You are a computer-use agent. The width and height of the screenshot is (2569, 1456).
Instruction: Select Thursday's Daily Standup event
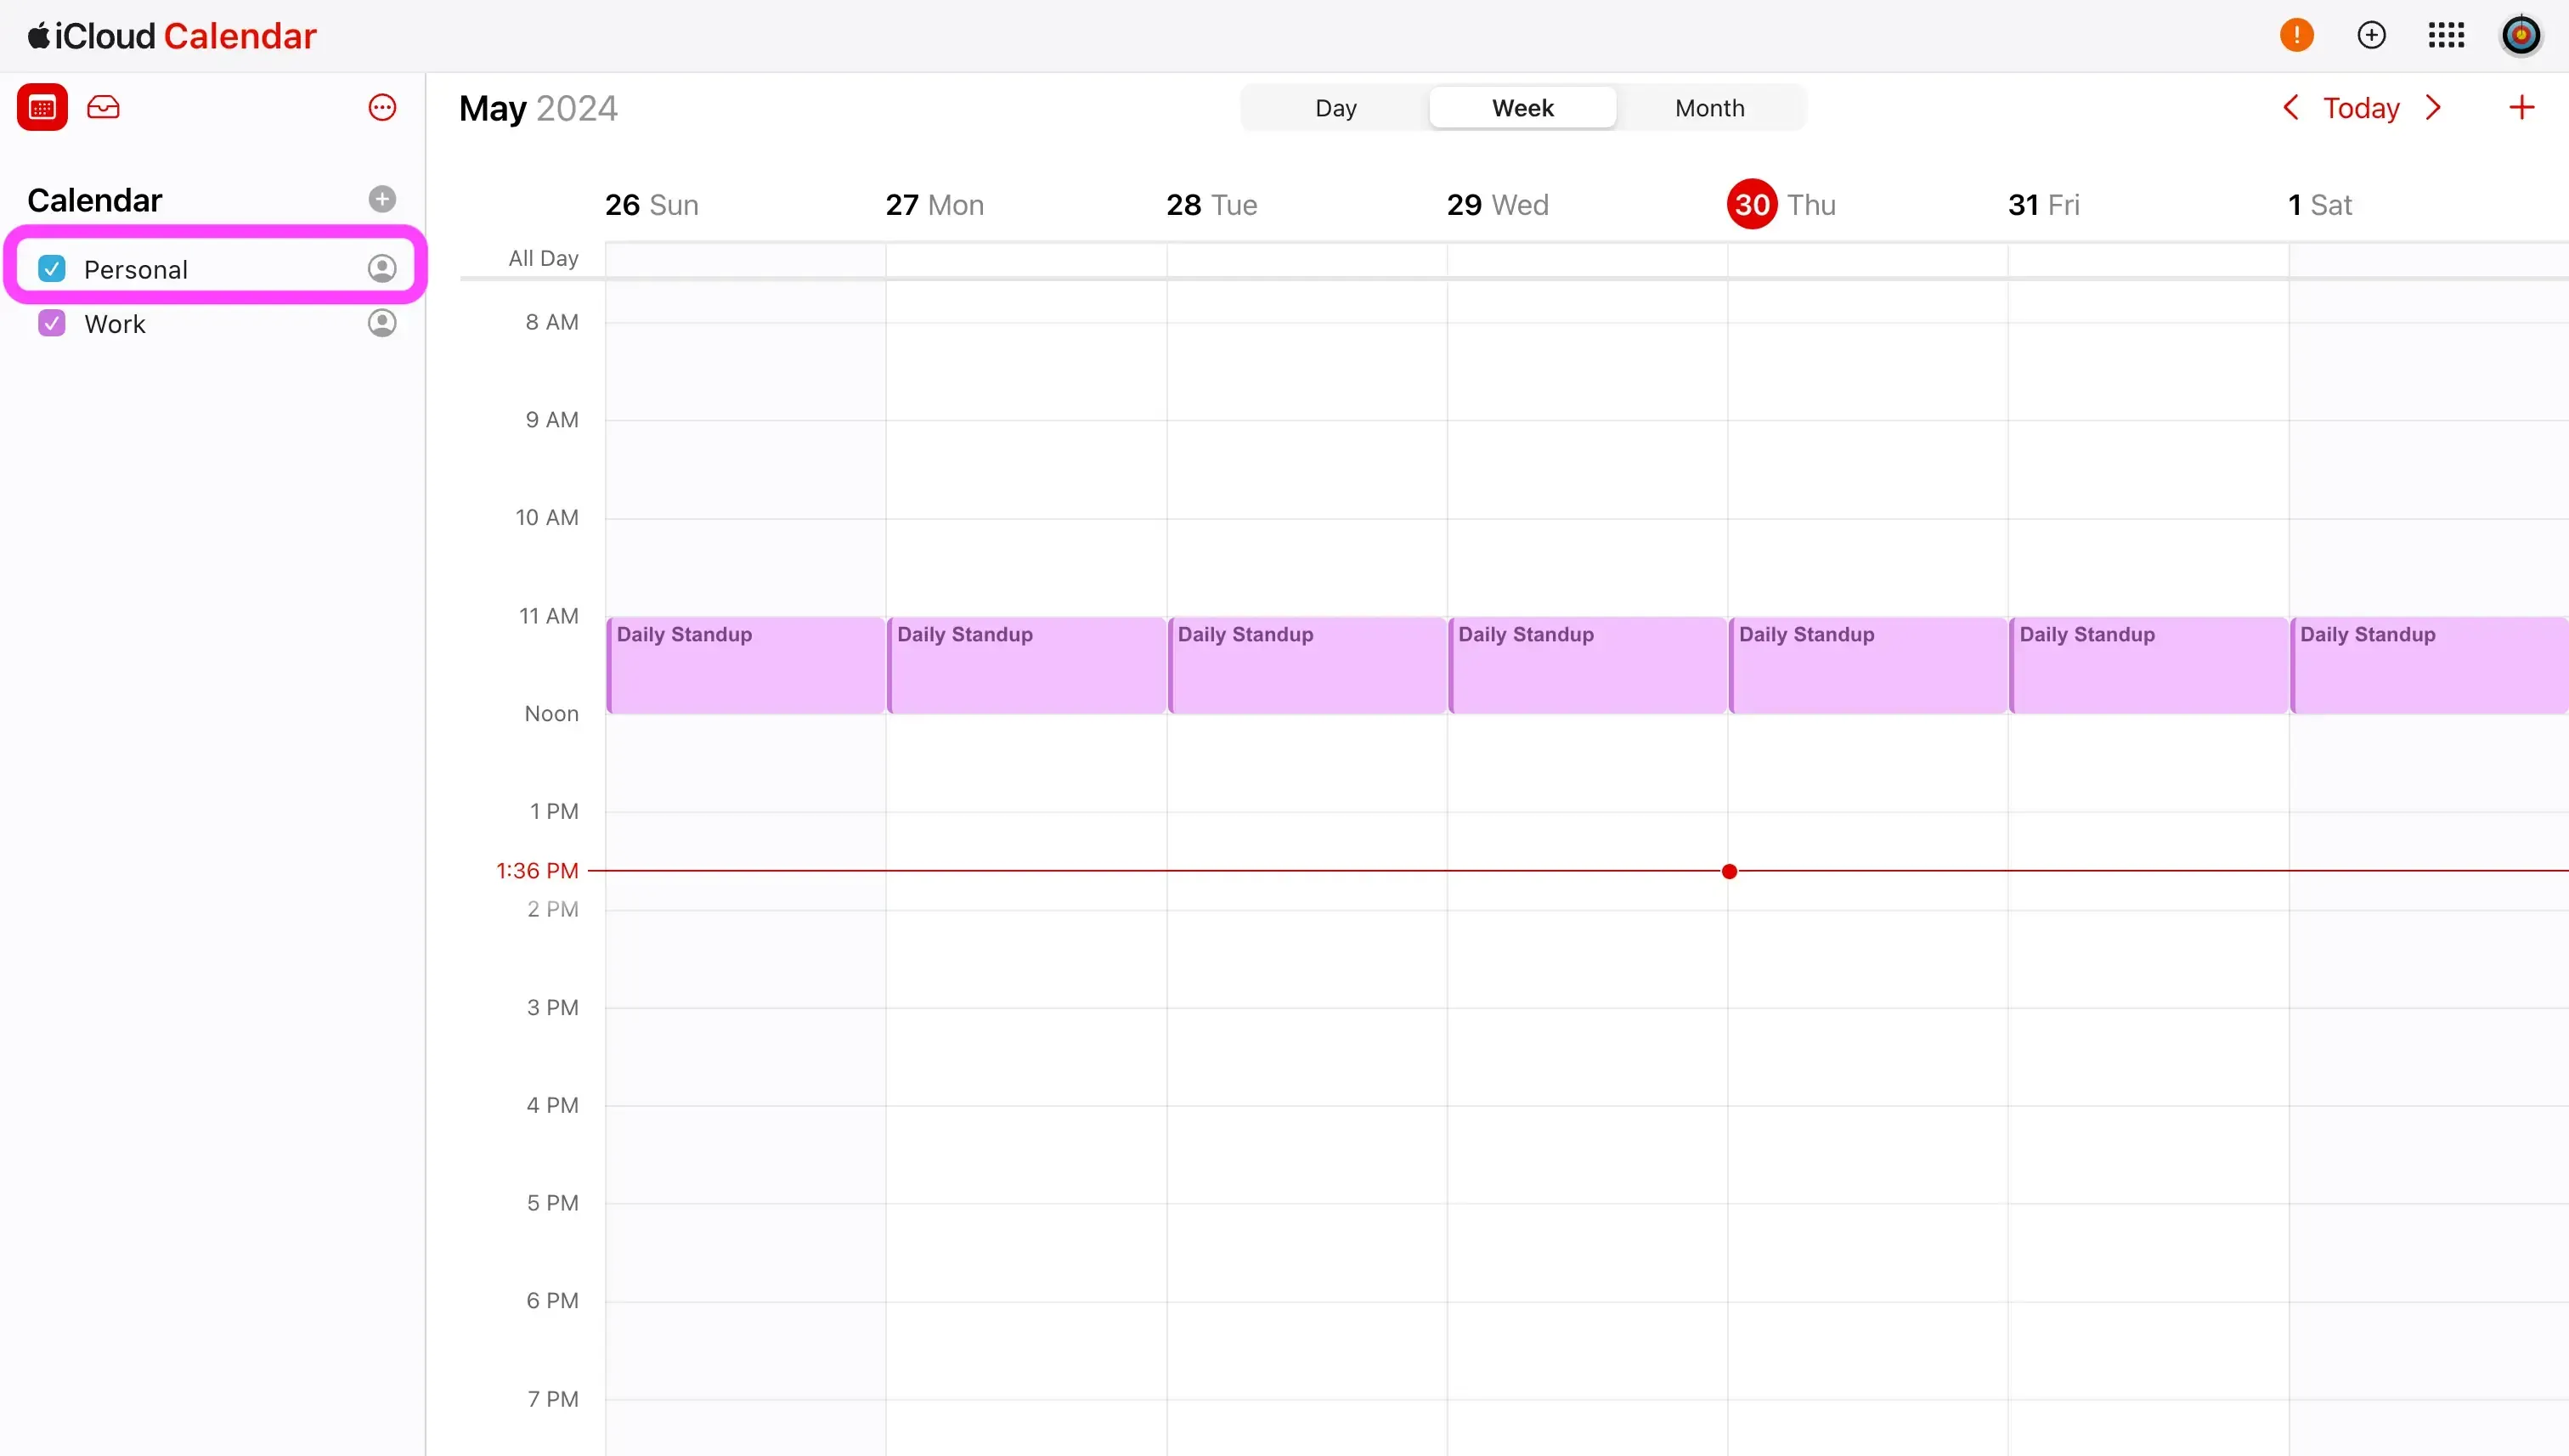1868,664
